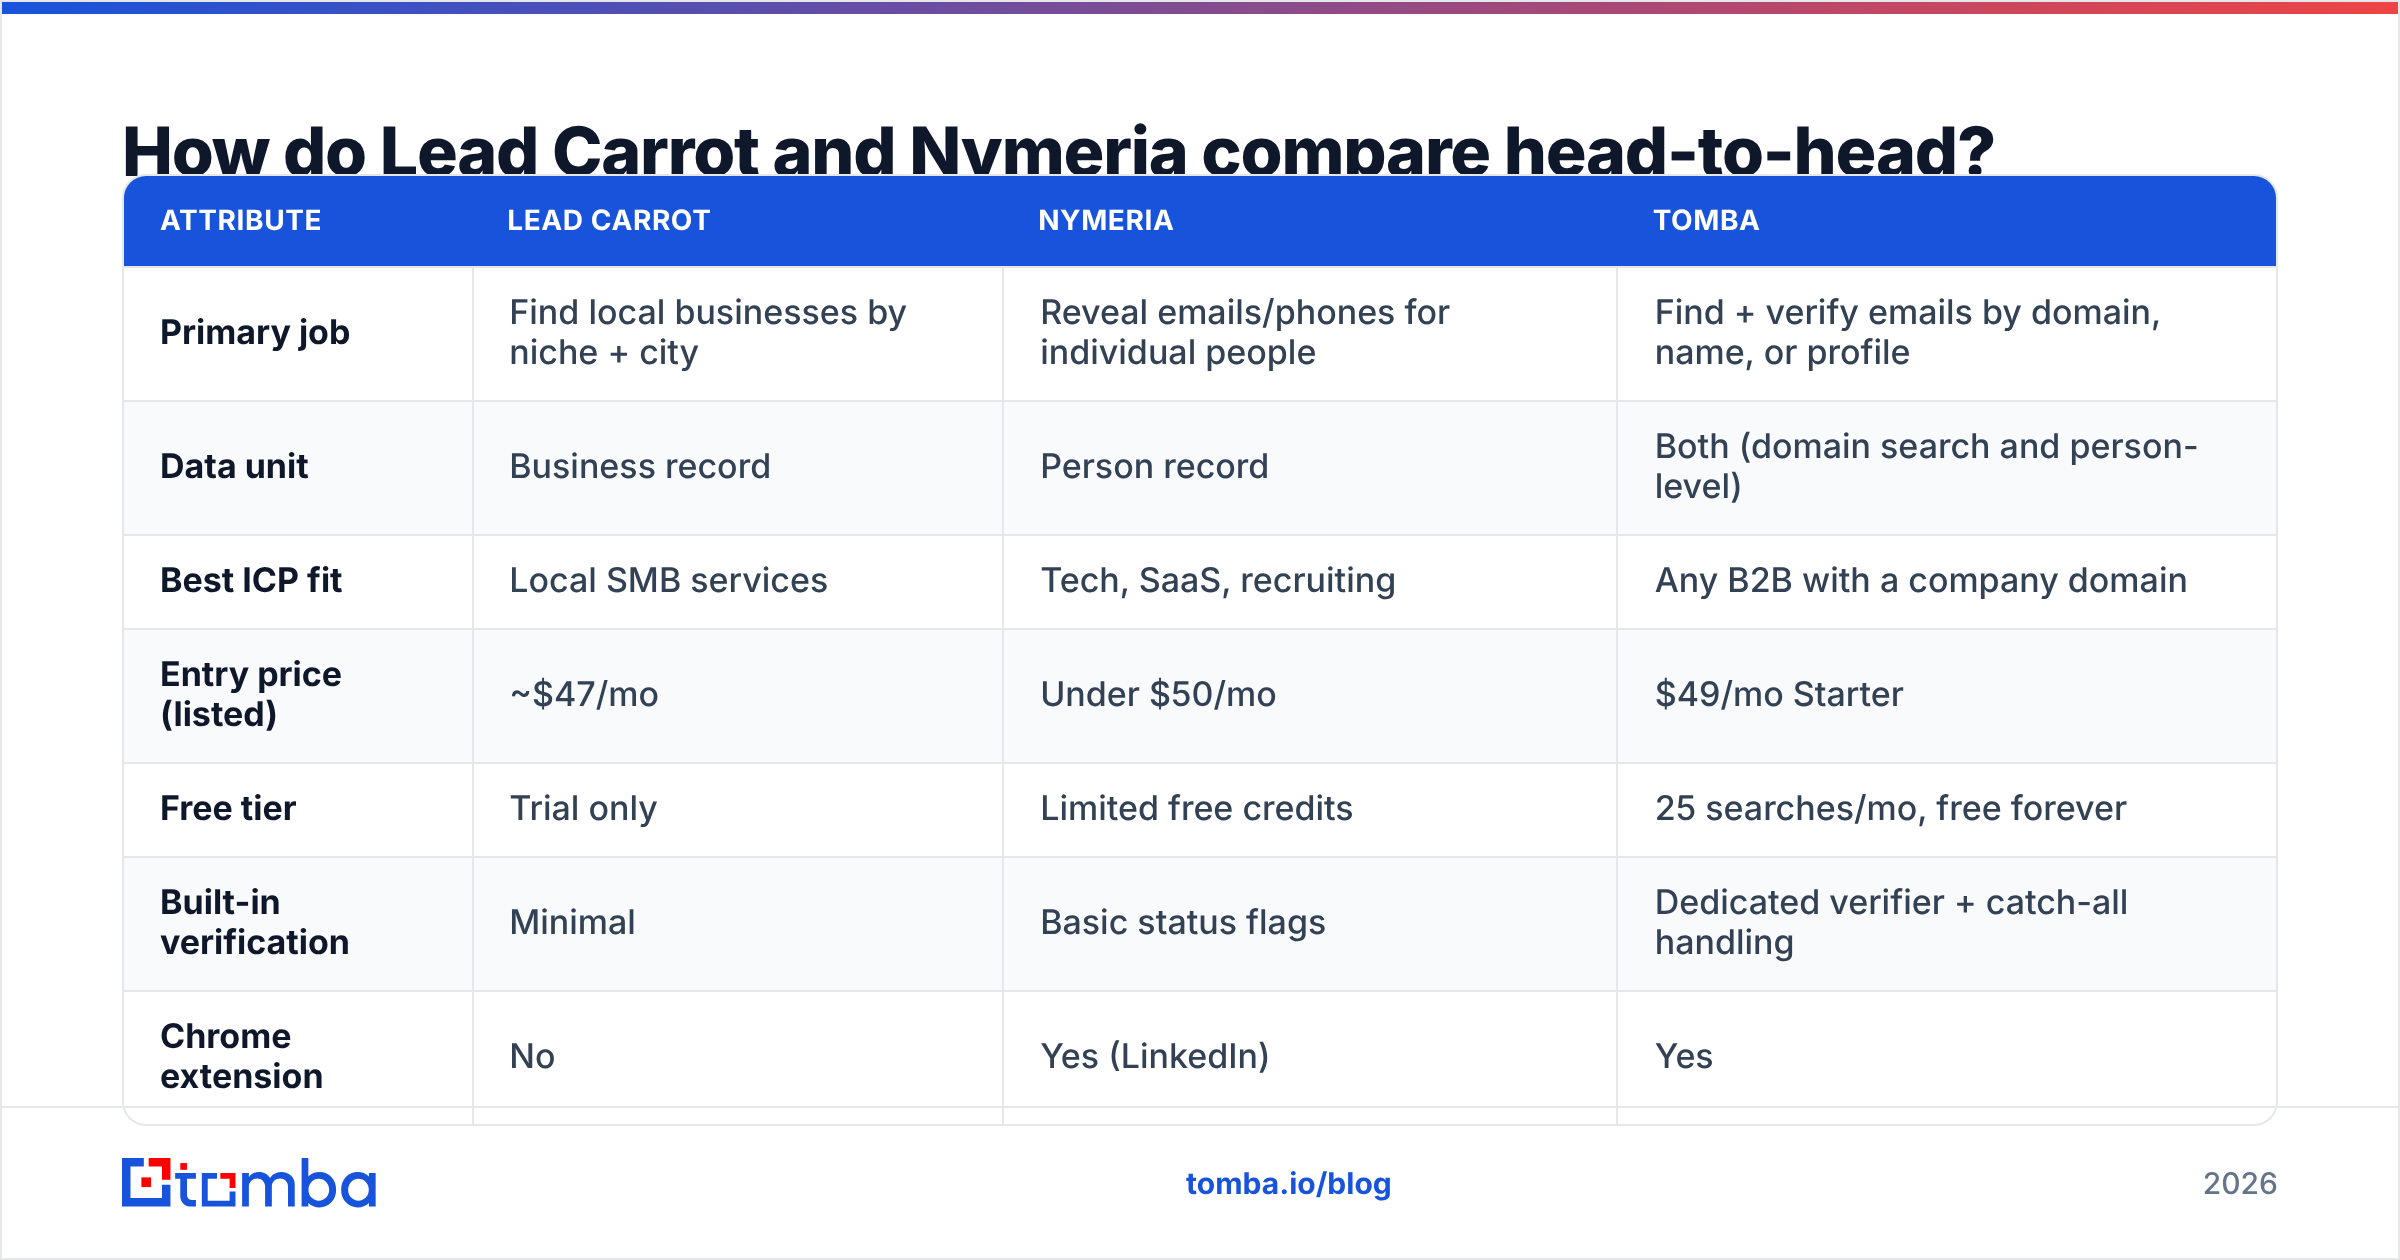This screenshot has width=2400, height=1260.
Task: Click the 'Chrome extension' row label
Action: click(x=242, y=1056)
